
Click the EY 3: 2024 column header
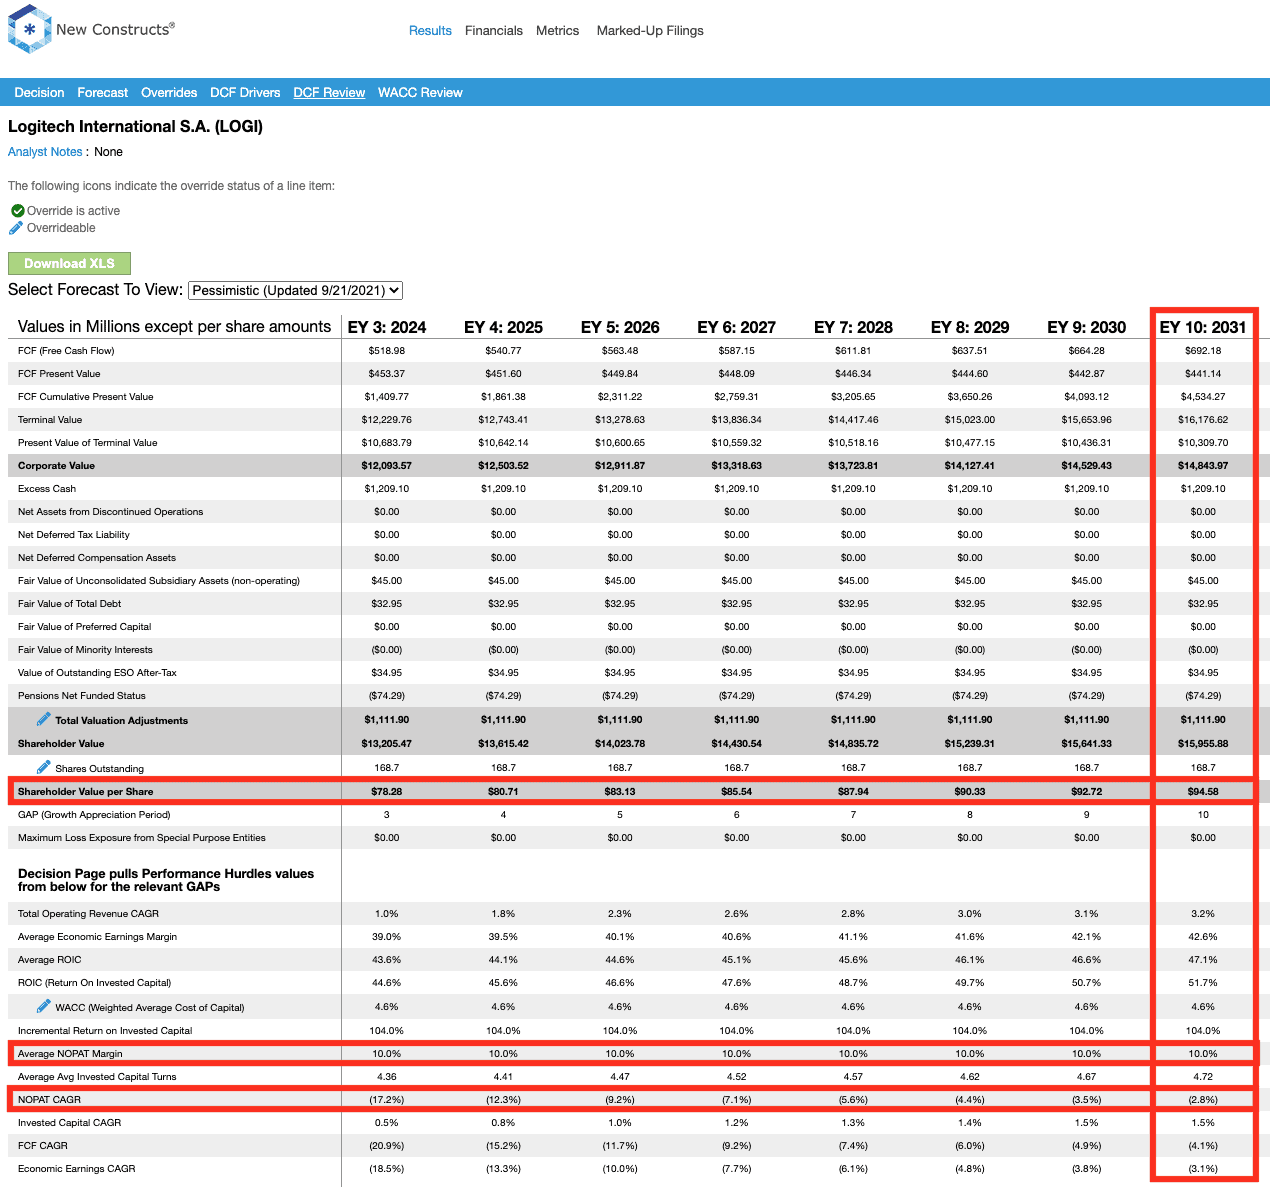tap(387, 327)
